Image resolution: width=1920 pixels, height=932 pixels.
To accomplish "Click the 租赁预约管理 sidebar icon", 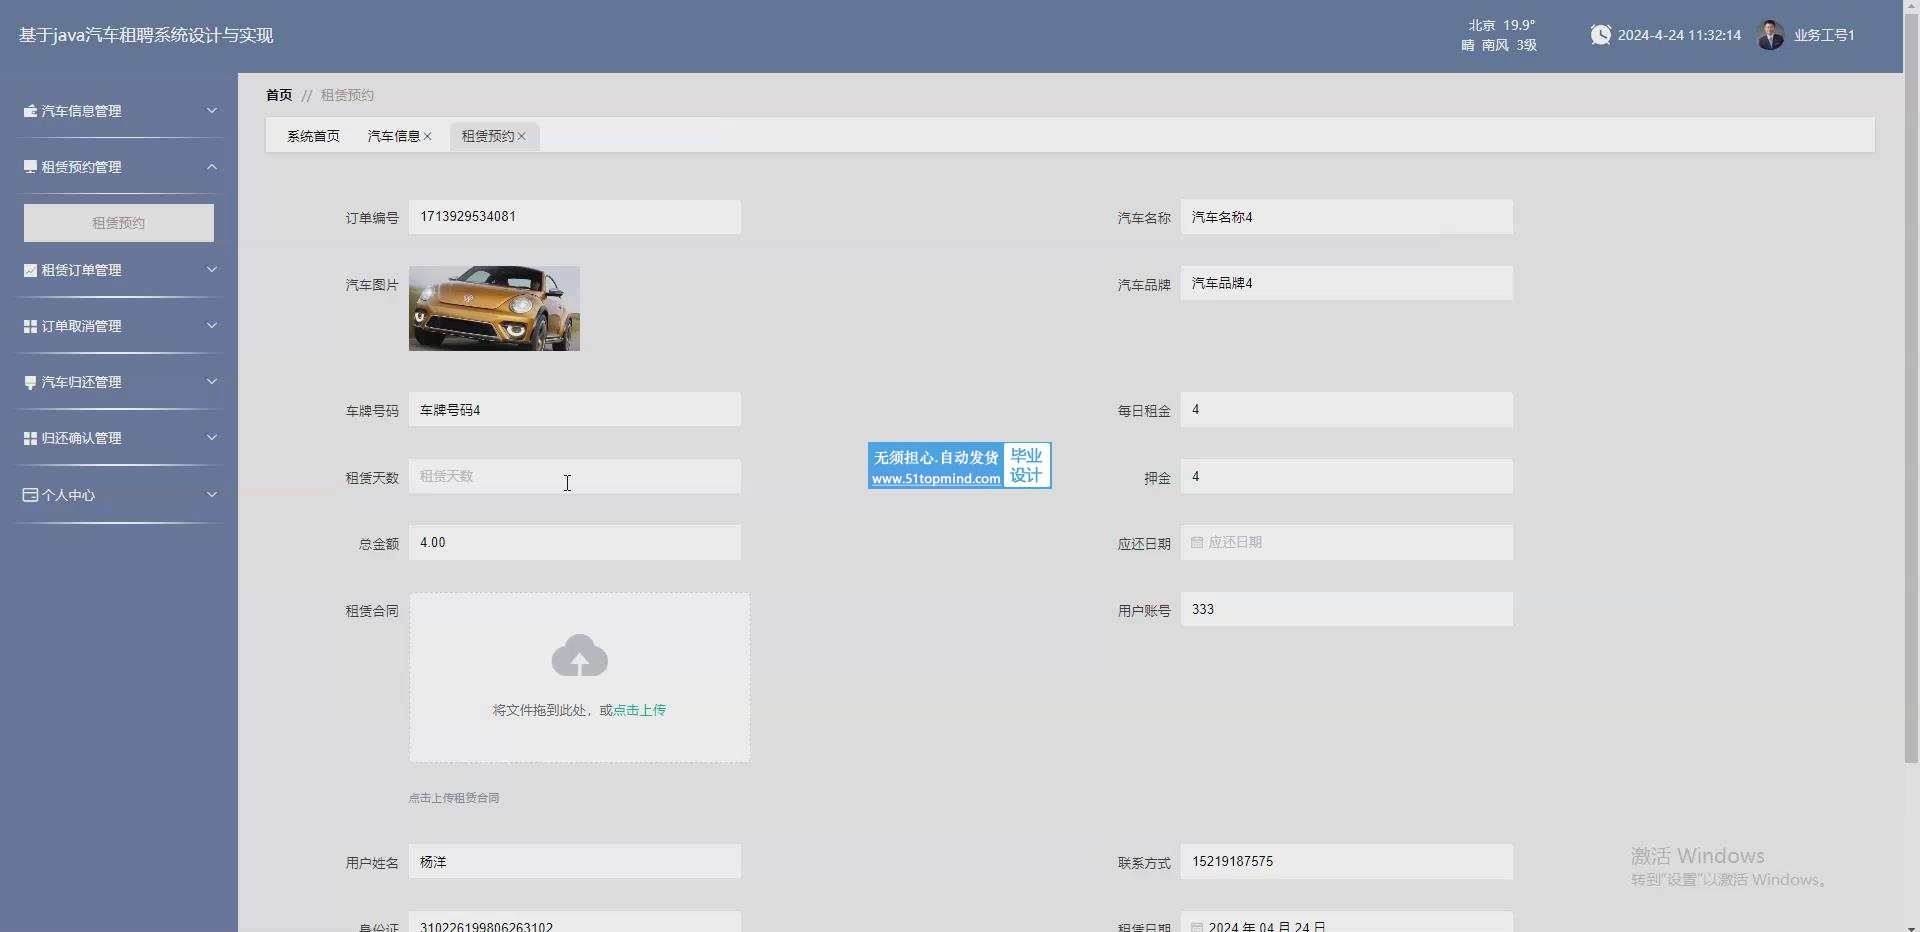I will point(30,167).
